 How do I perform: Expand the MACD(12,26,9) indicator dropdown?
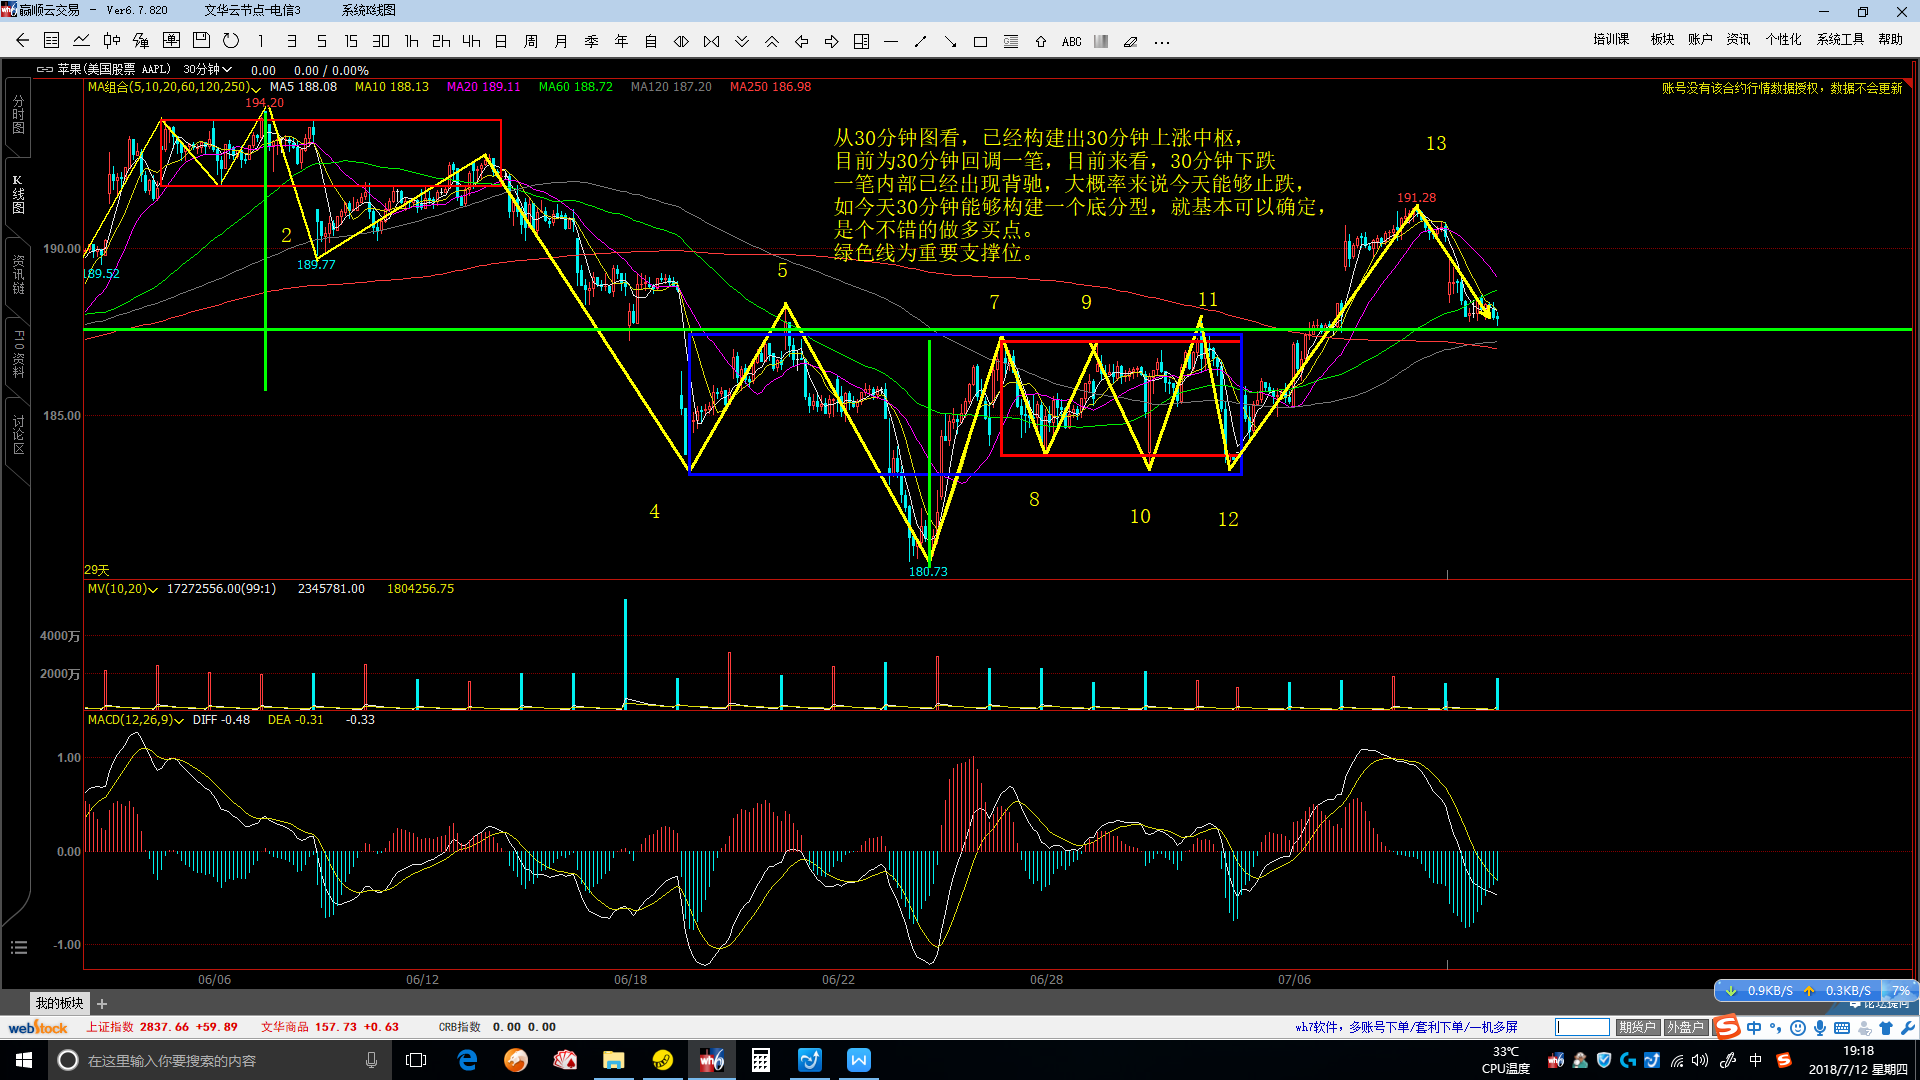click(x=179, y=720)
